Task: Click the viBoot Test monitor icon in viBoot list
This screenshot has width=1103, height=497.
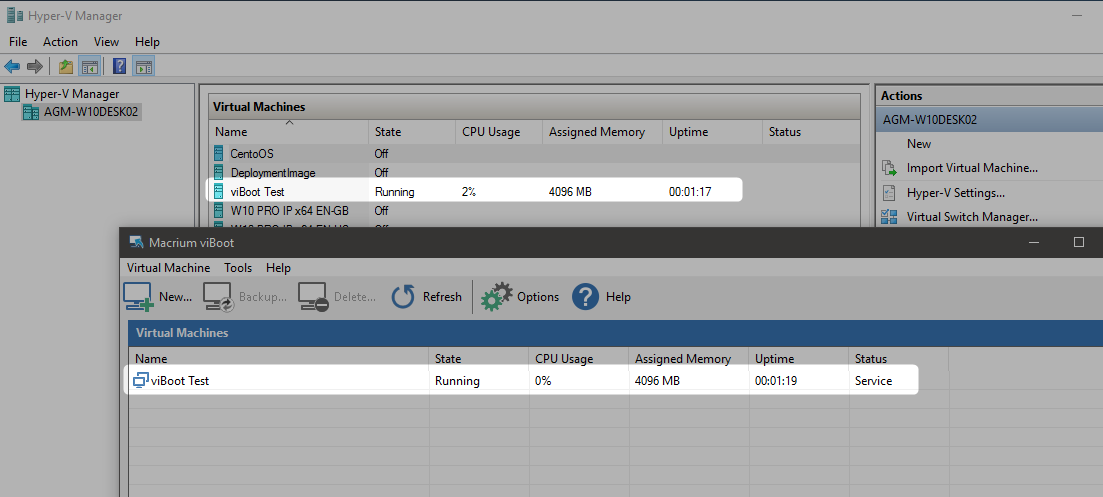Action: 141,381
